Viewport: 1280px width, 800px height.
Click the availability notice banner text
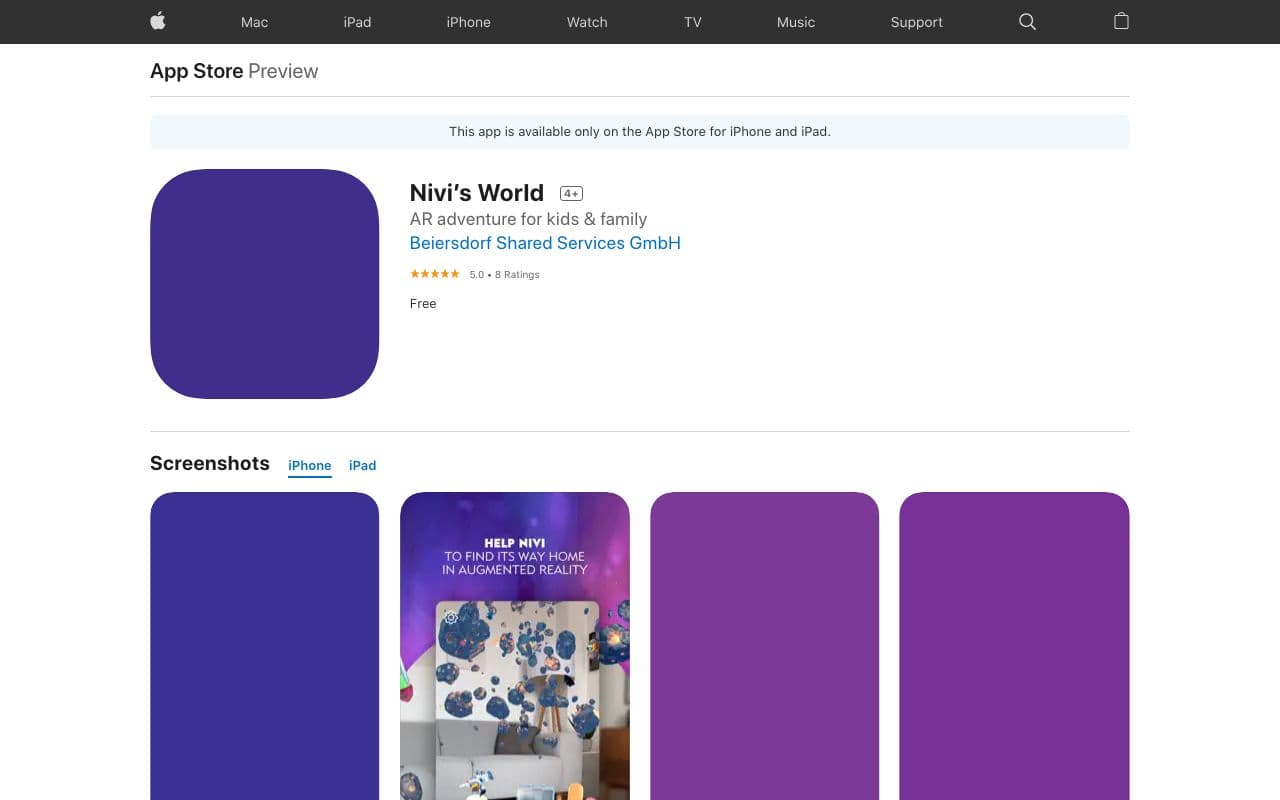[x=640, y=131]
